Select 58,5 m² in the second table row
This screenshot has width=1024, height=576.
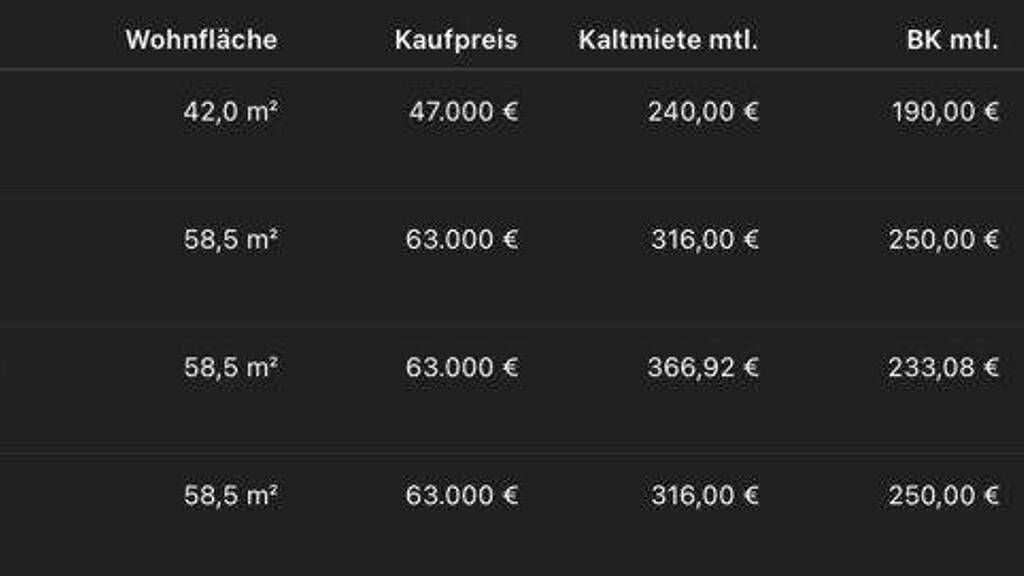[x=230, y=239]
